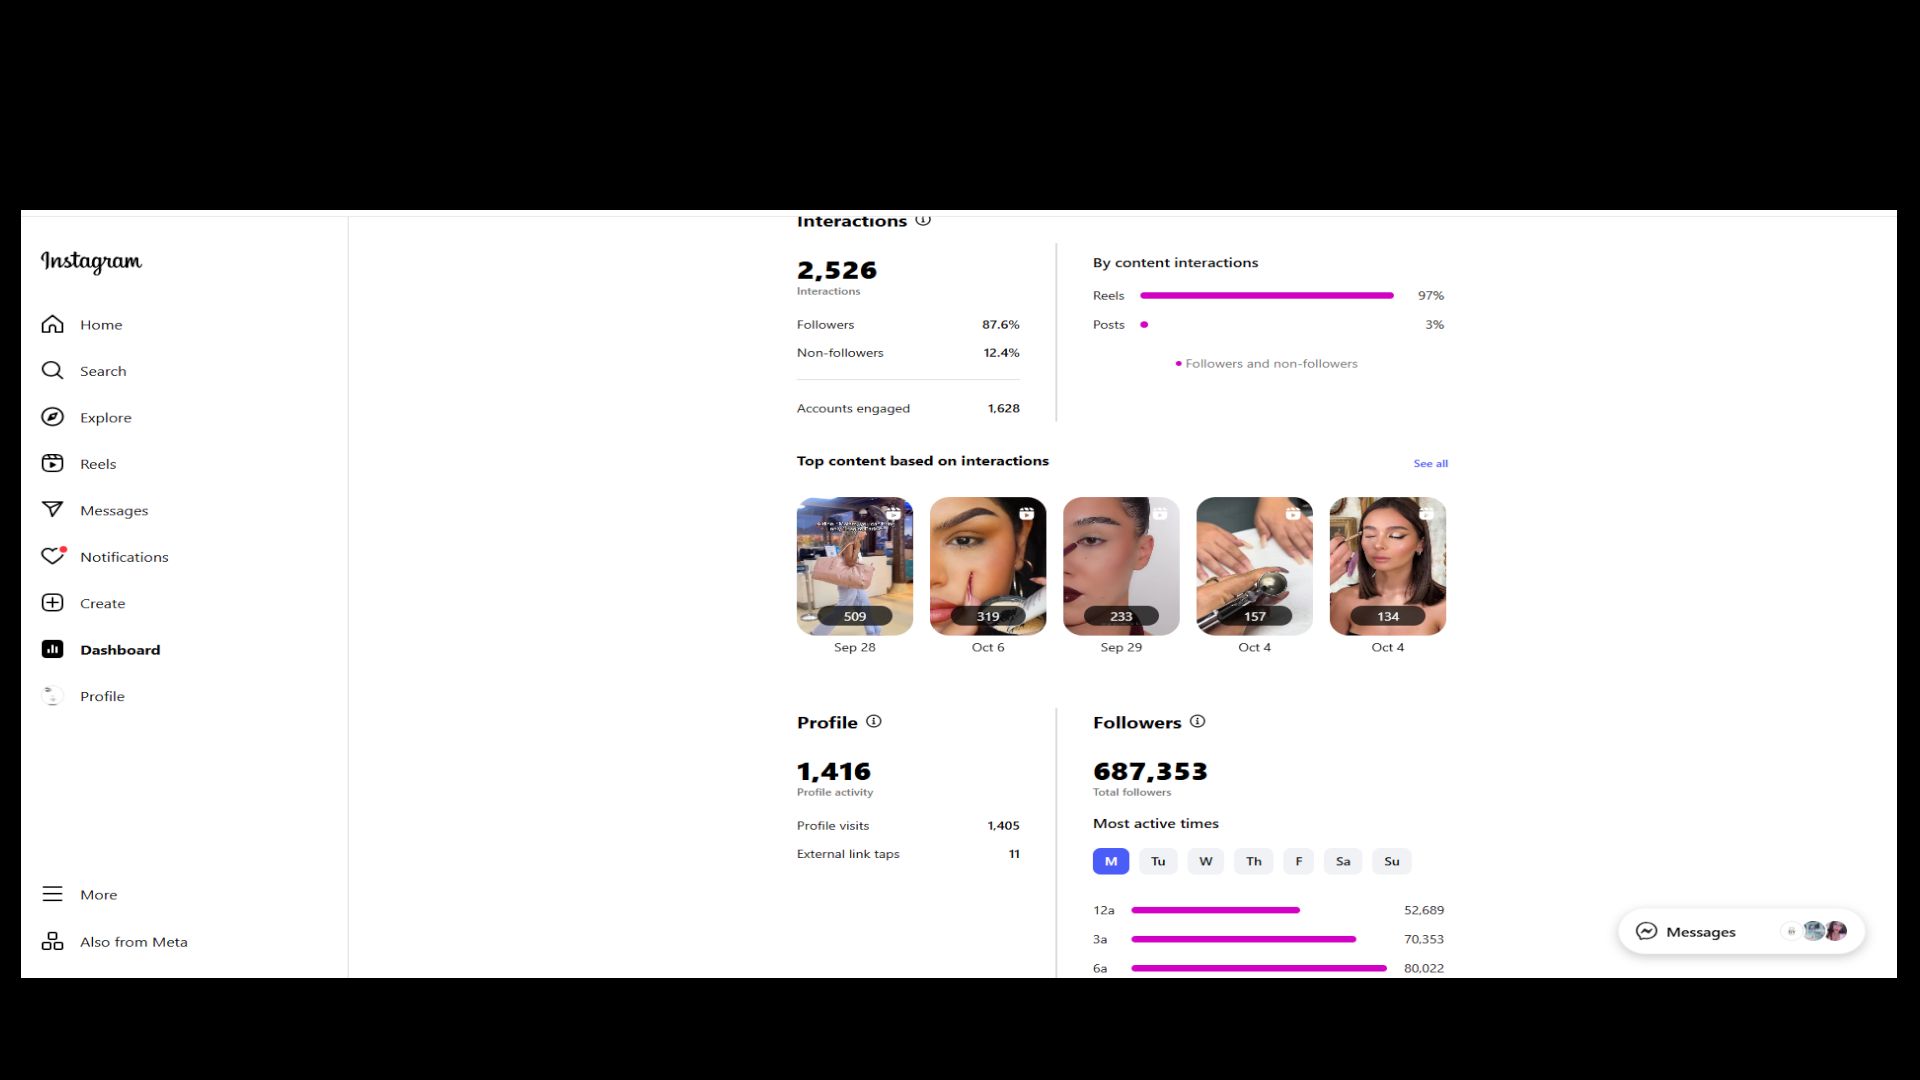Select the Th day toggle
The height and width of the screenshot is (1080, 1920).
[1254, 861]
